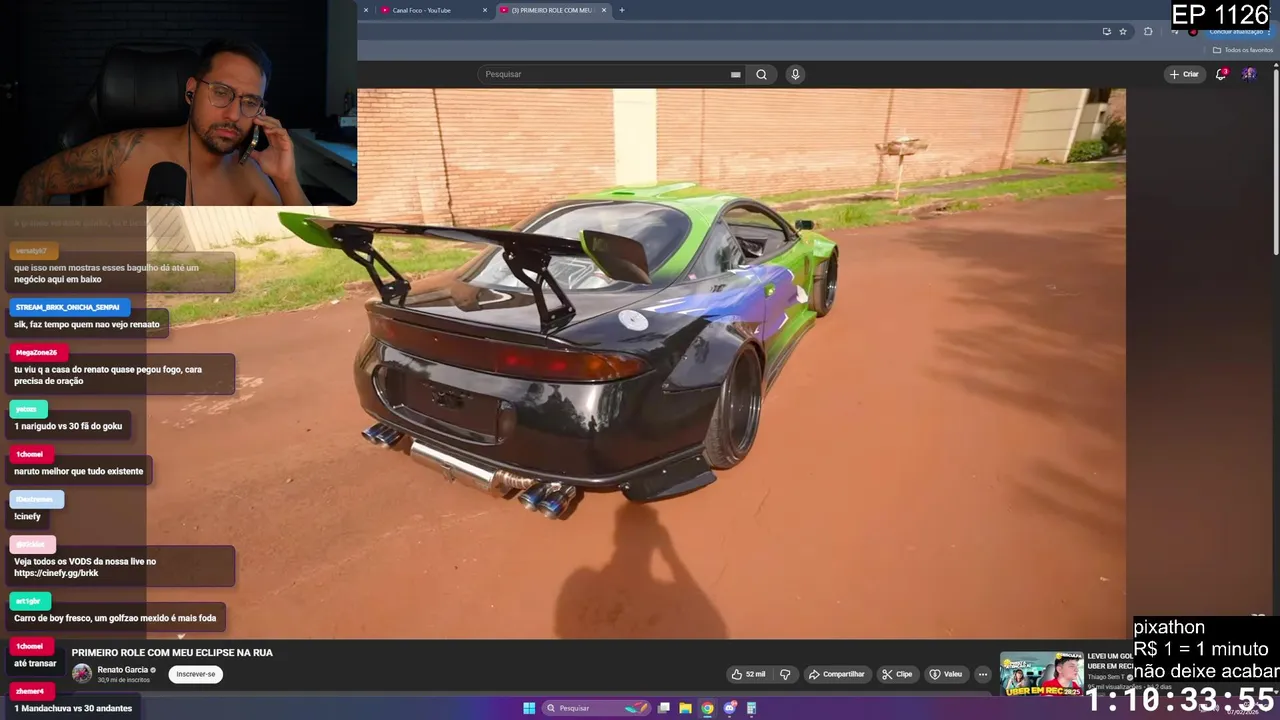
Task: Close the Canal Foco - YouTube tab
Action: 485,10
